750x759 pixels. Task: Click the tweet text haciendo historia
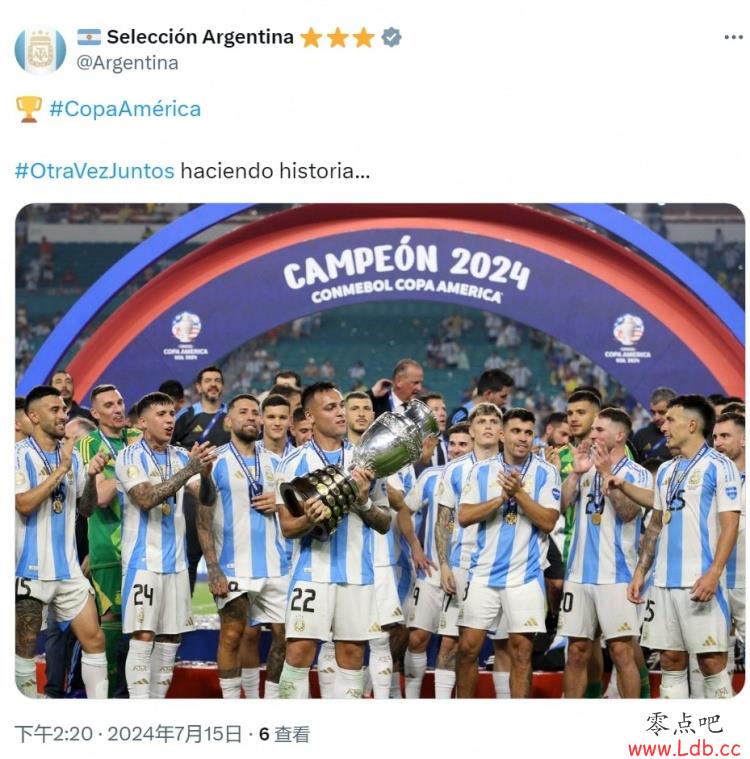tap(275, 171)
